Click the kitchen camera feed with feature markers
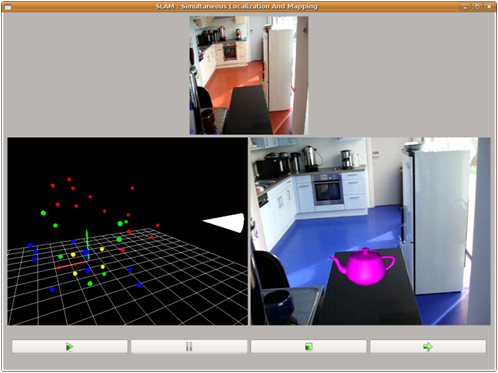The width and height of the screenshot is (498, 373). point(249,75)
